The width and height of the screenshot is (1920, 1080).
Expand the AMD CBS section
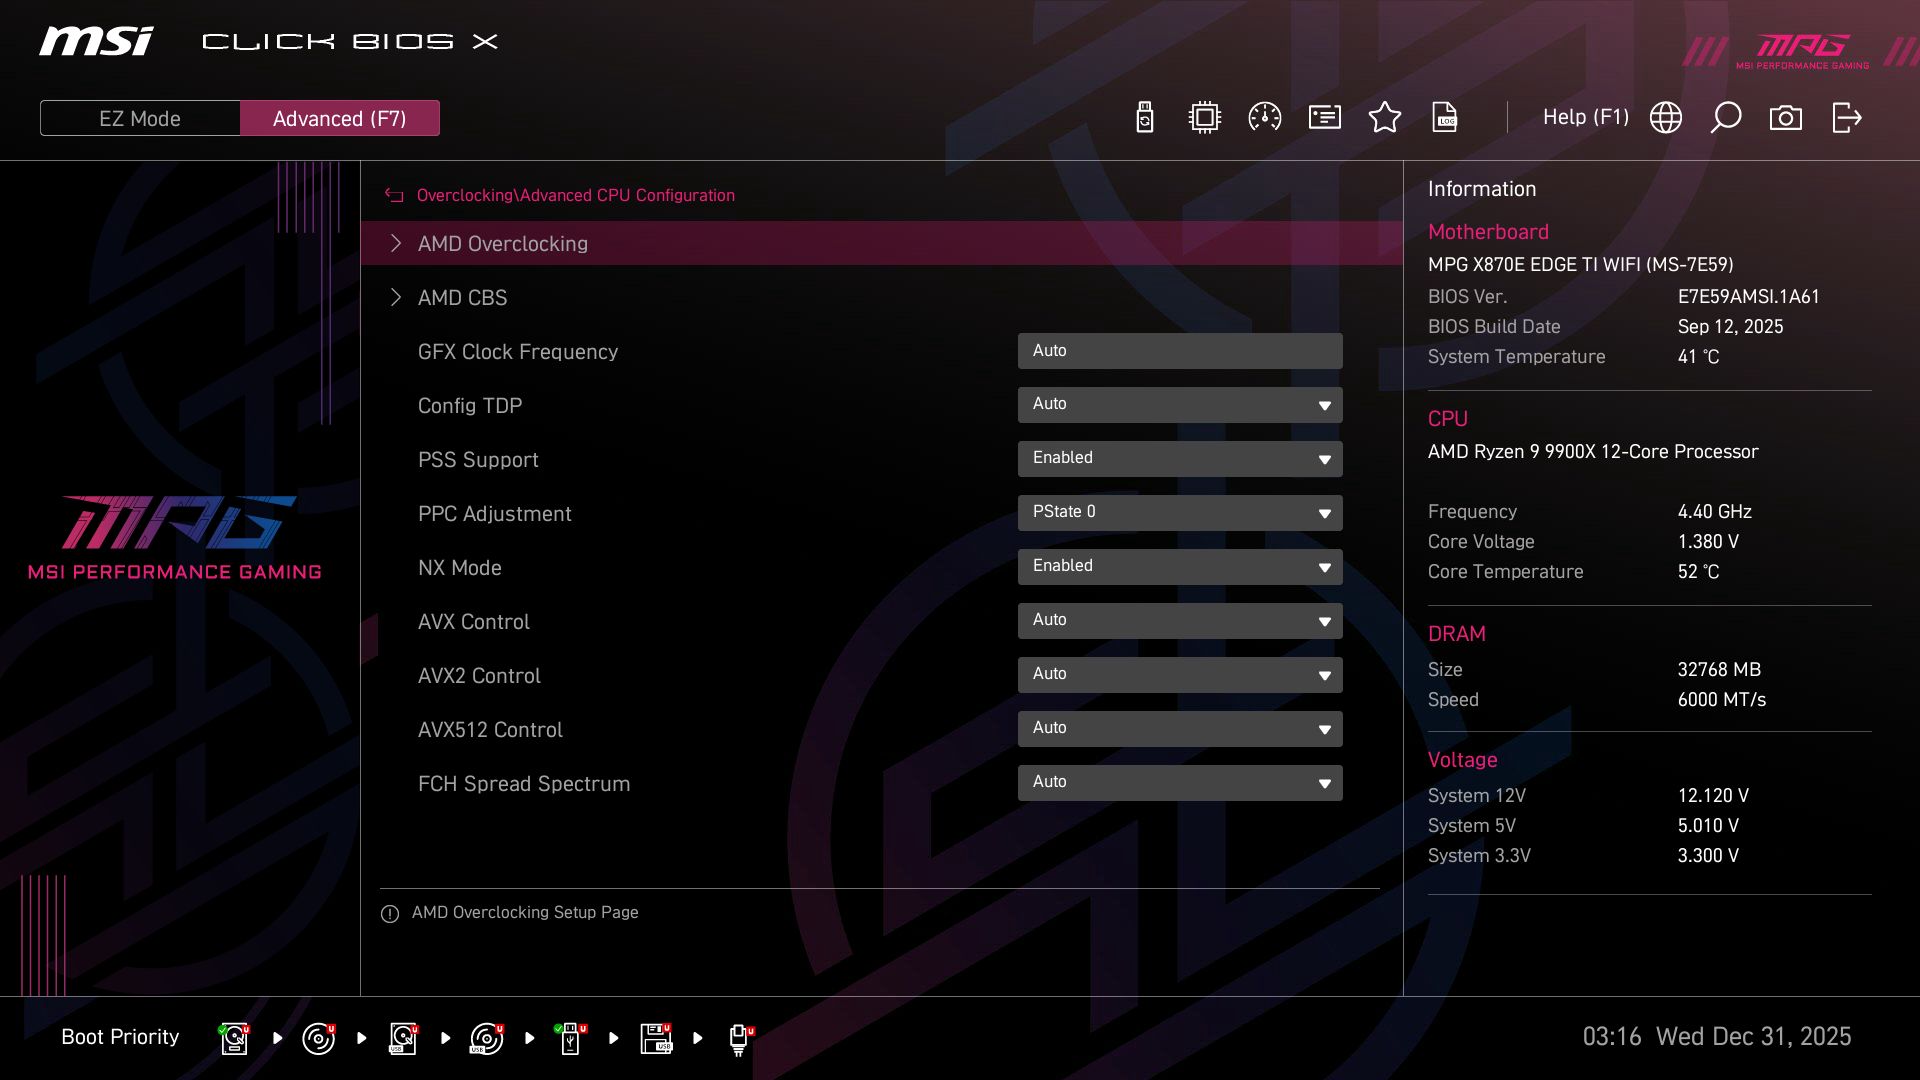pyautogui.click(x=462, y=297)
